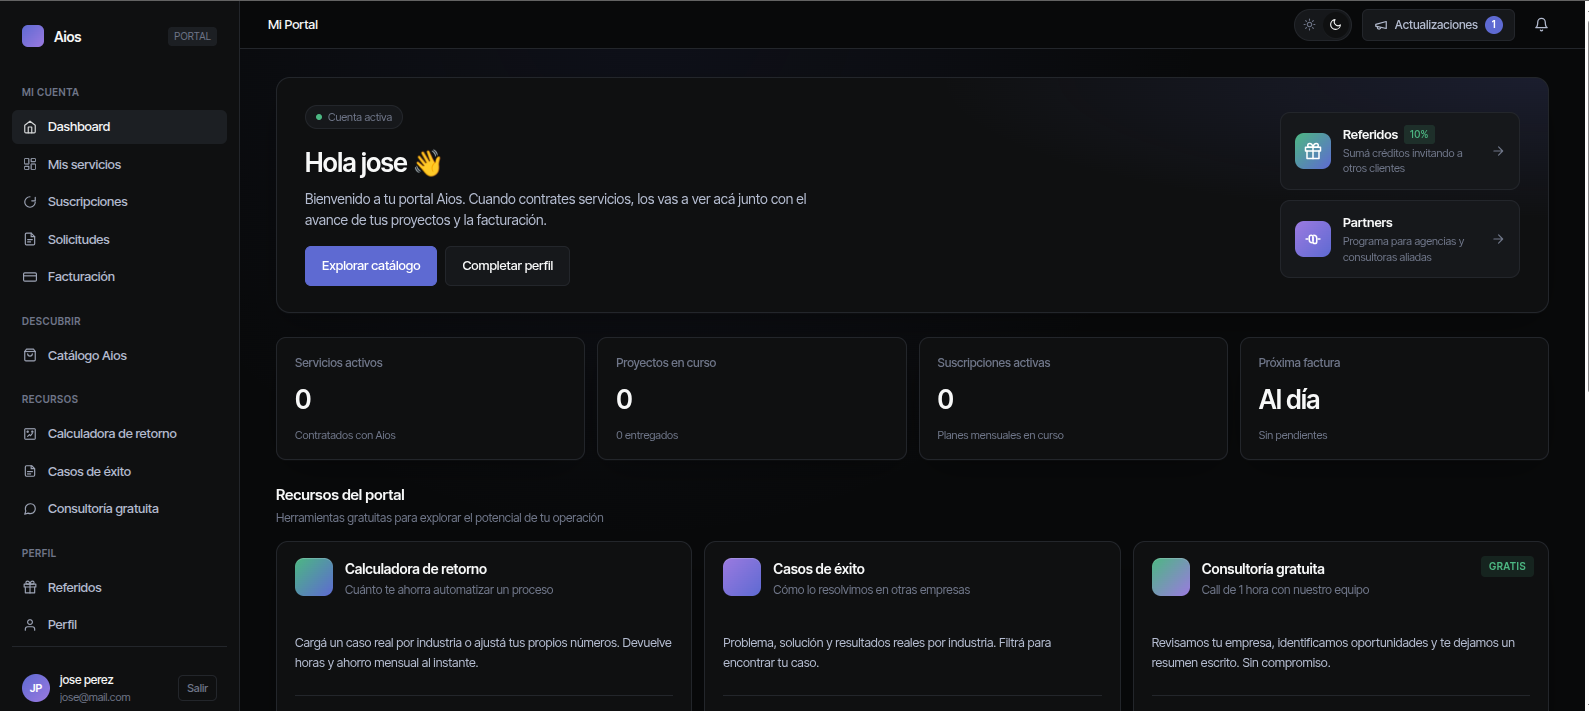This screenshot has height=711, width=1589.
Task: Switch to dark theme via moon icon
Action: pyautogui.click(x=1335, y=25)
